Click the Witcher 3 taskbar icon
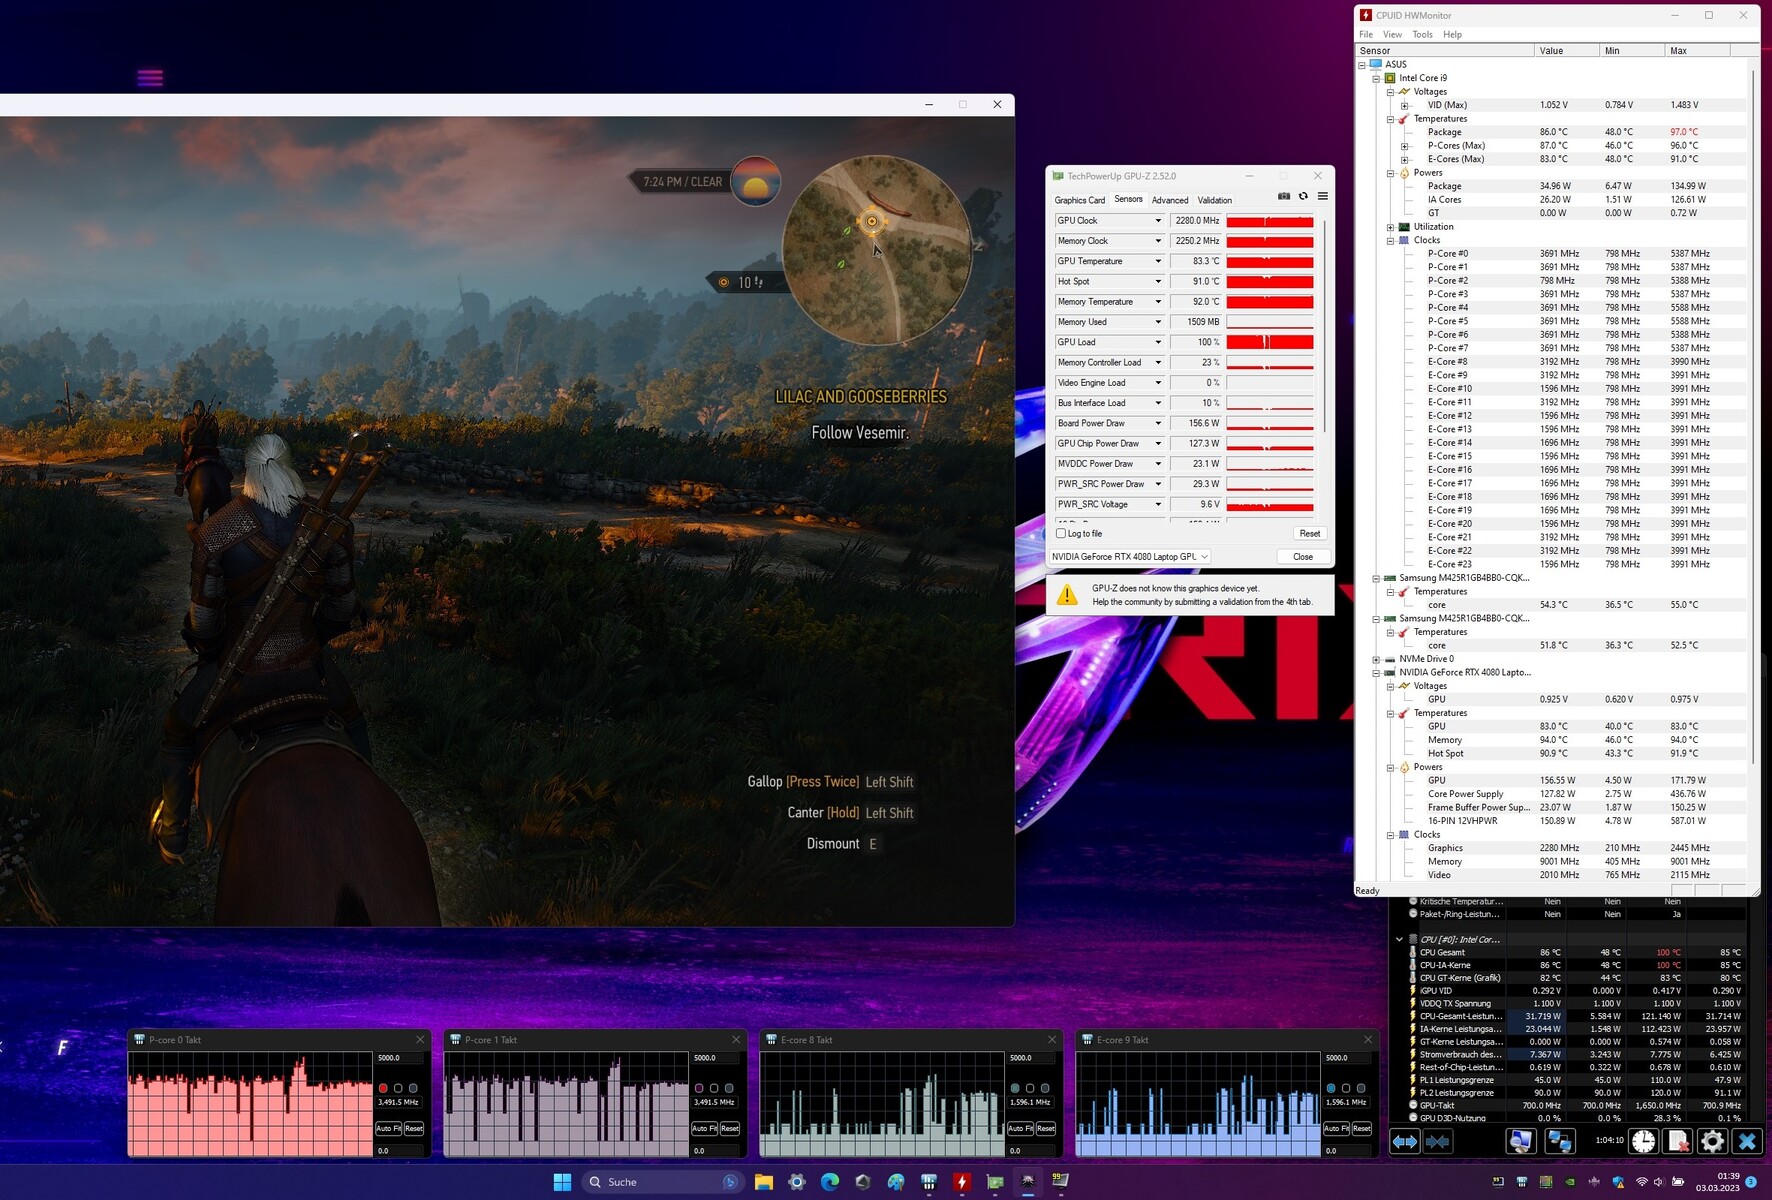Image resolution: width=1772 pixels, height=1200 pixels. pyautogui.click(x=1028, y=1182)
